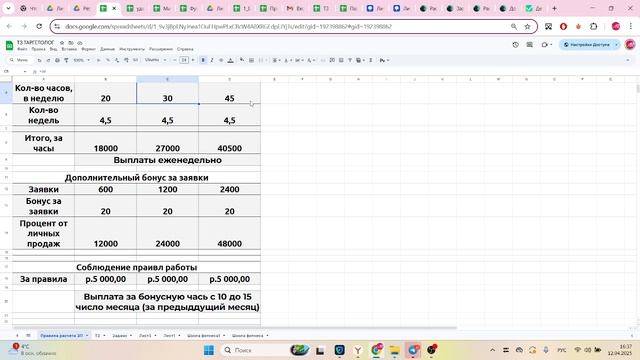
Task: Open the Windows Start menu
Action: tap(209, 350)
